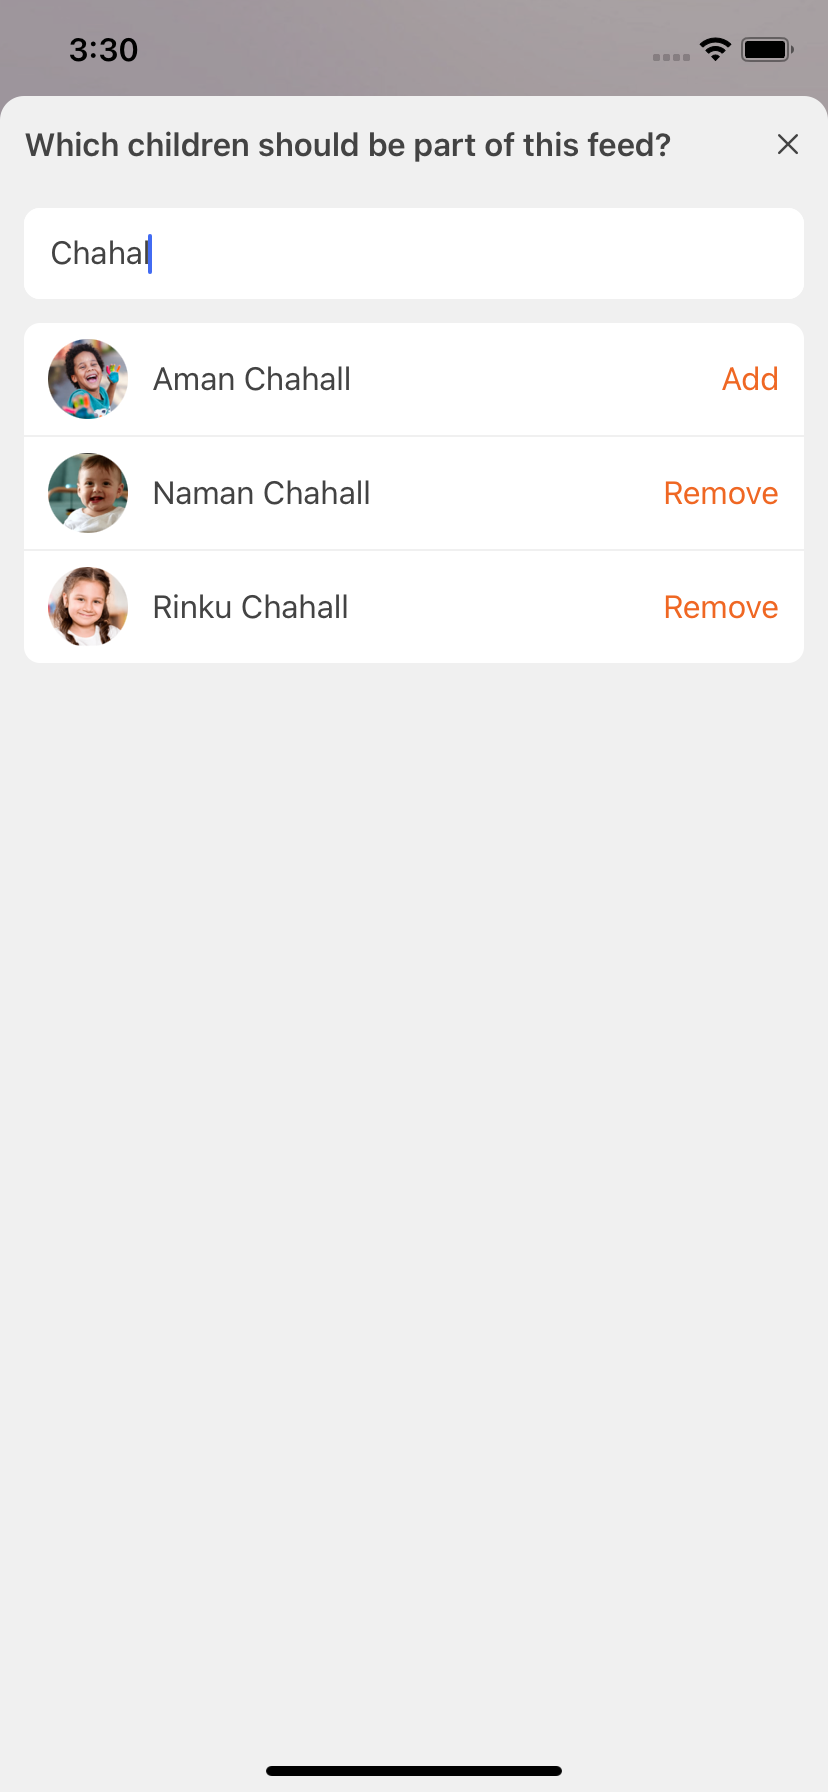Click the "Which children" header title

(348, 146)
